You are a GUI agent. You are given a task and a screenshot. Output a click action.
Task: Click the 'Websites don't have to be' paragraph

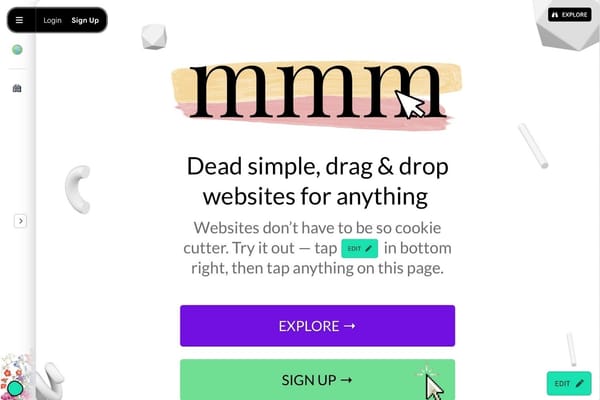point(318,248)
